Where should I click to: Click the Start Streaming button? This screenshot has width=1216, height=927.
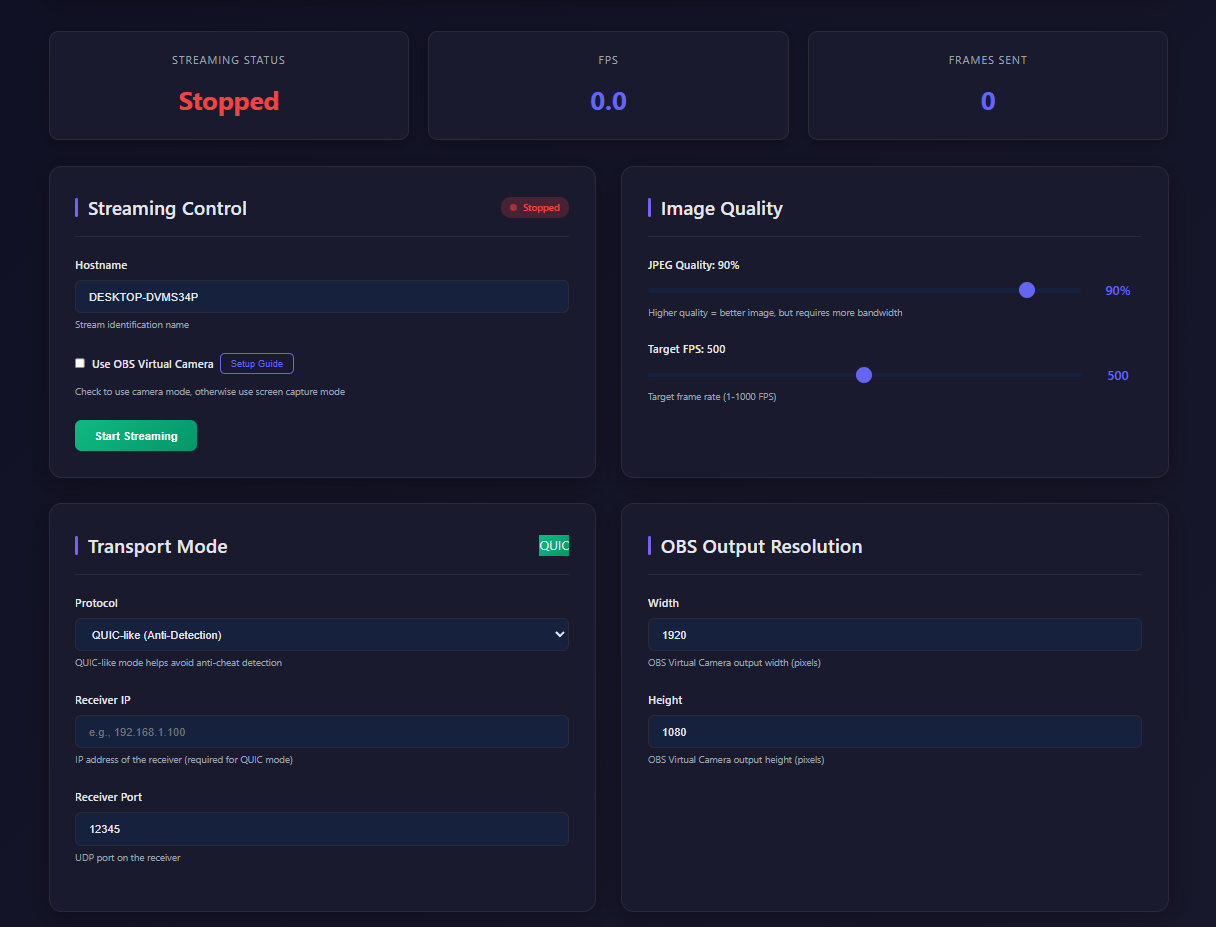(x=136, y=436)
